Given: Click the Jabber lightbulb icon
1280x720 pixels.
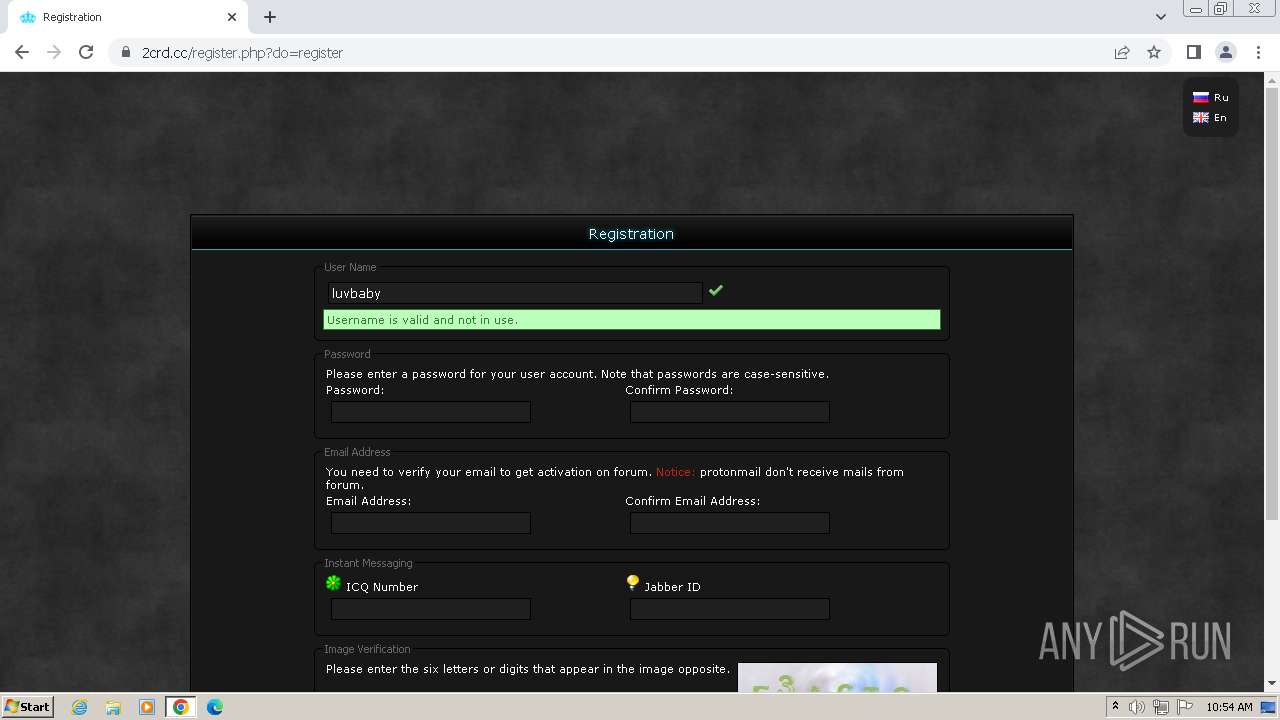Looking at the screenshot, I should (632, 583).
